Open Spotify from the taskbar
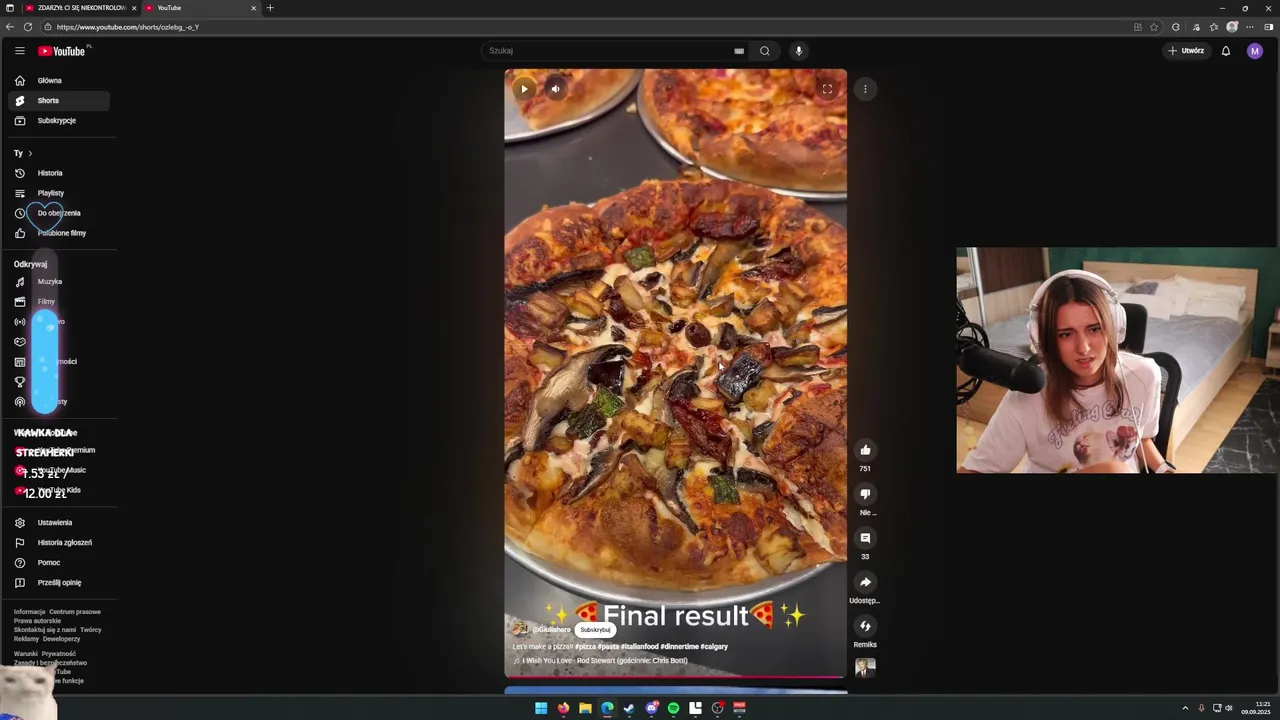This screenshot has height=720, width=1280. pos(673,708)
